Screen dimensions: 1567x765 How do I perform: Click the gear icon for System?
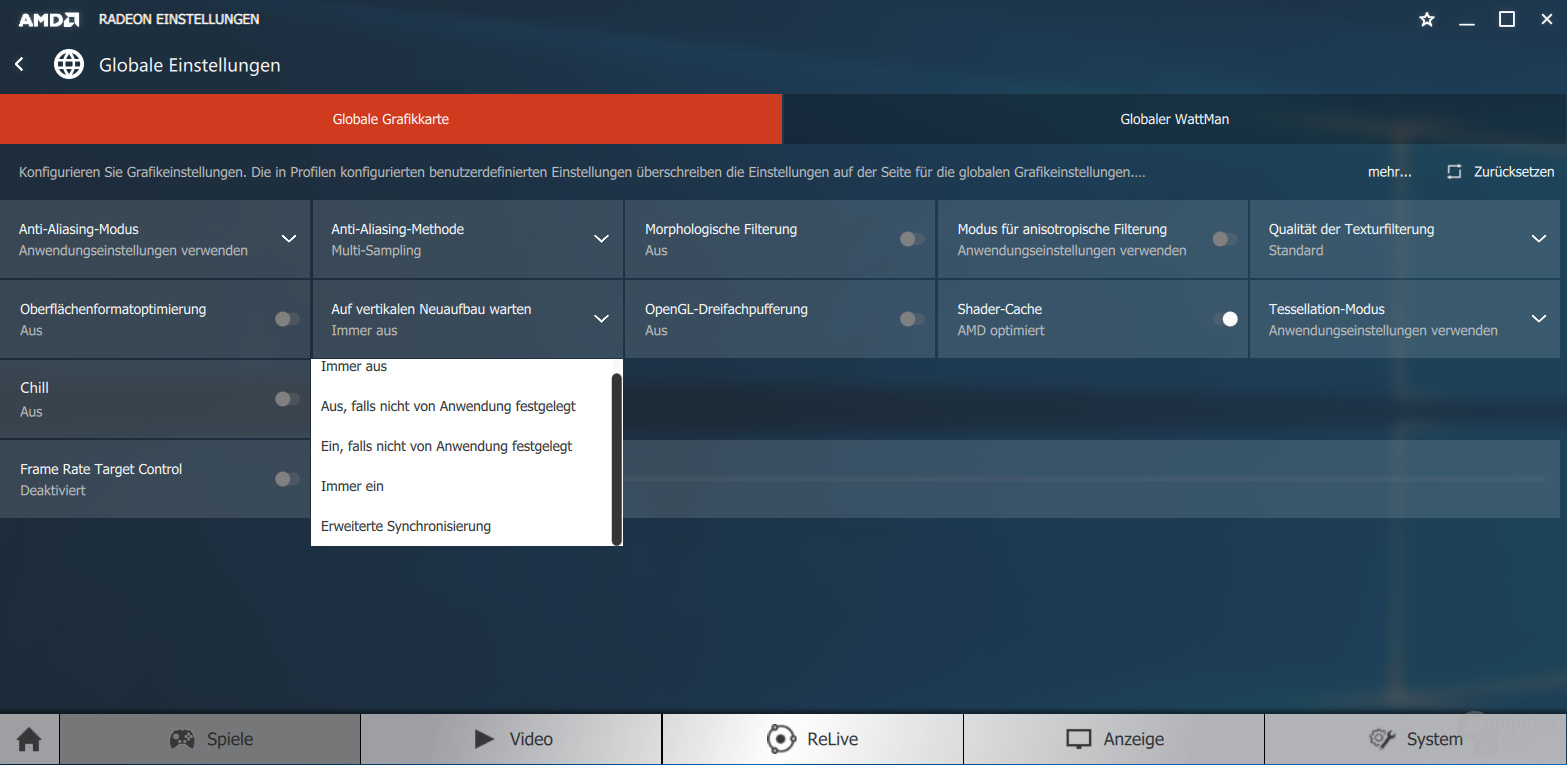(x=1382, y=740)
